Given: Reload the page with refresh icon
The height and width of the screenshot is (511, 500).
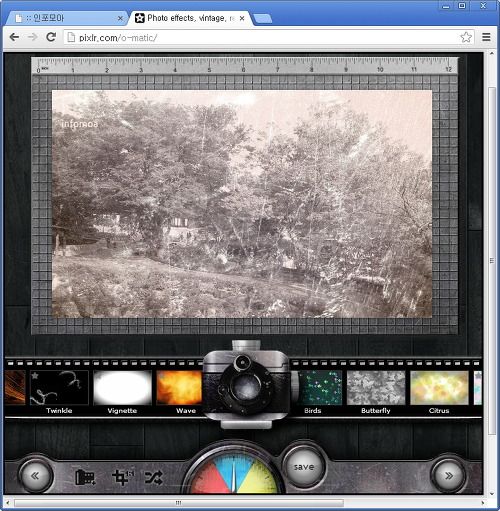Looking at the screenshot, I should click(x=51, y=37).
